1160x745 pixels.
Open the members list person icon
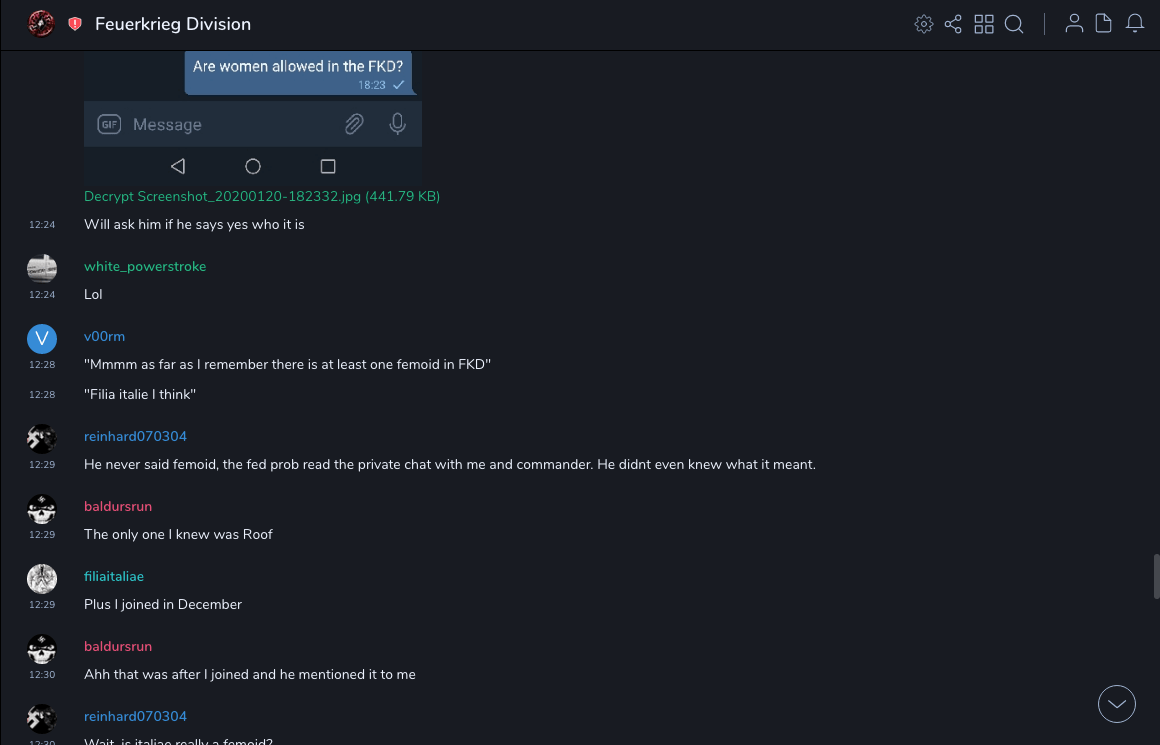pos(1074,24)
